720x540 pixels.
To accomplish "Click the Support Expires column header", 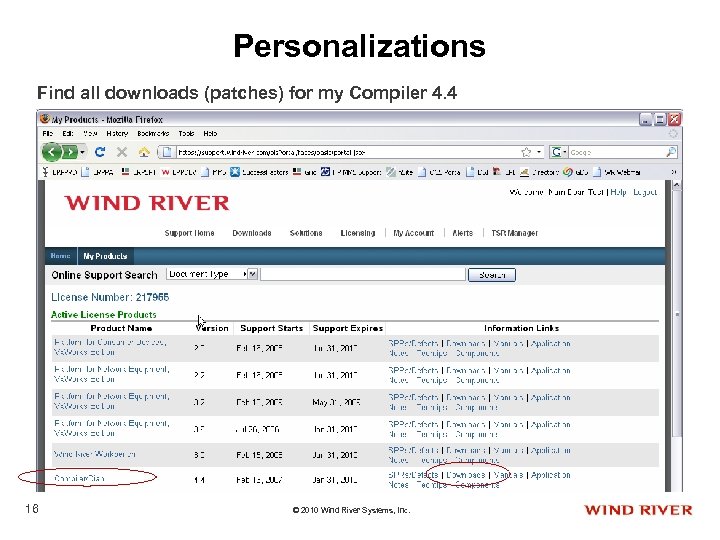I will (348, 328).
